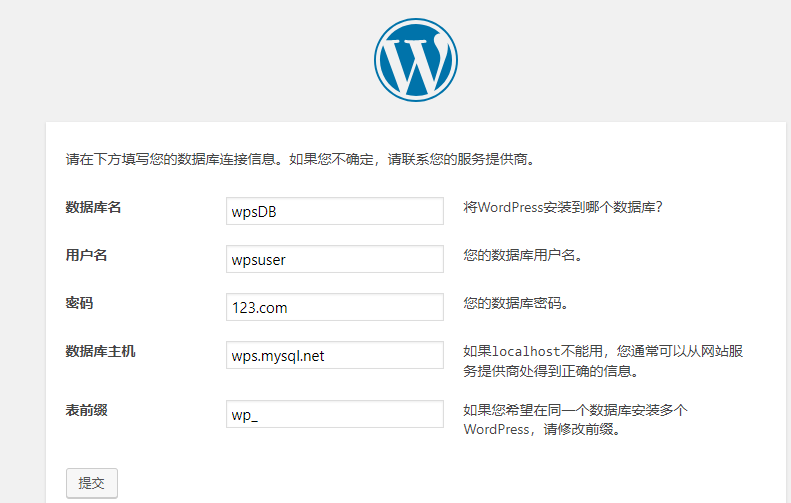The width and height of the screenshot is (791, 503).
Task: Click the WordPress logo
Action: tap(416, 60)
